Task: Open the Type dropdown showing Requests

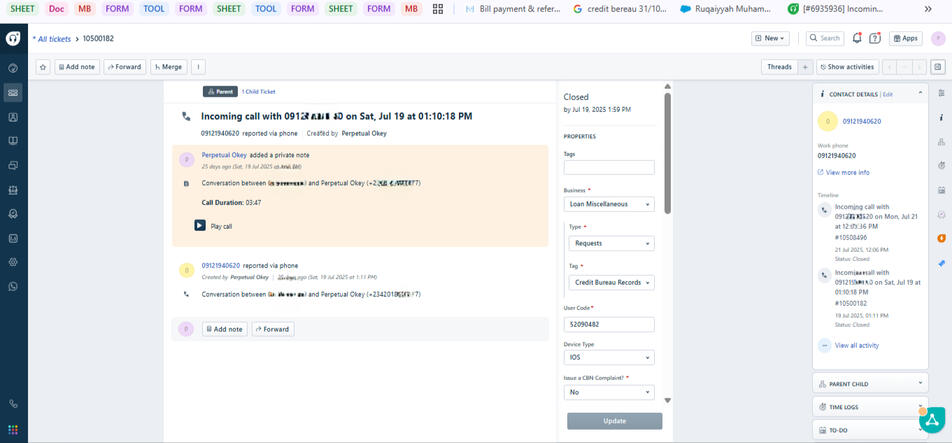Action: point(608,243)
